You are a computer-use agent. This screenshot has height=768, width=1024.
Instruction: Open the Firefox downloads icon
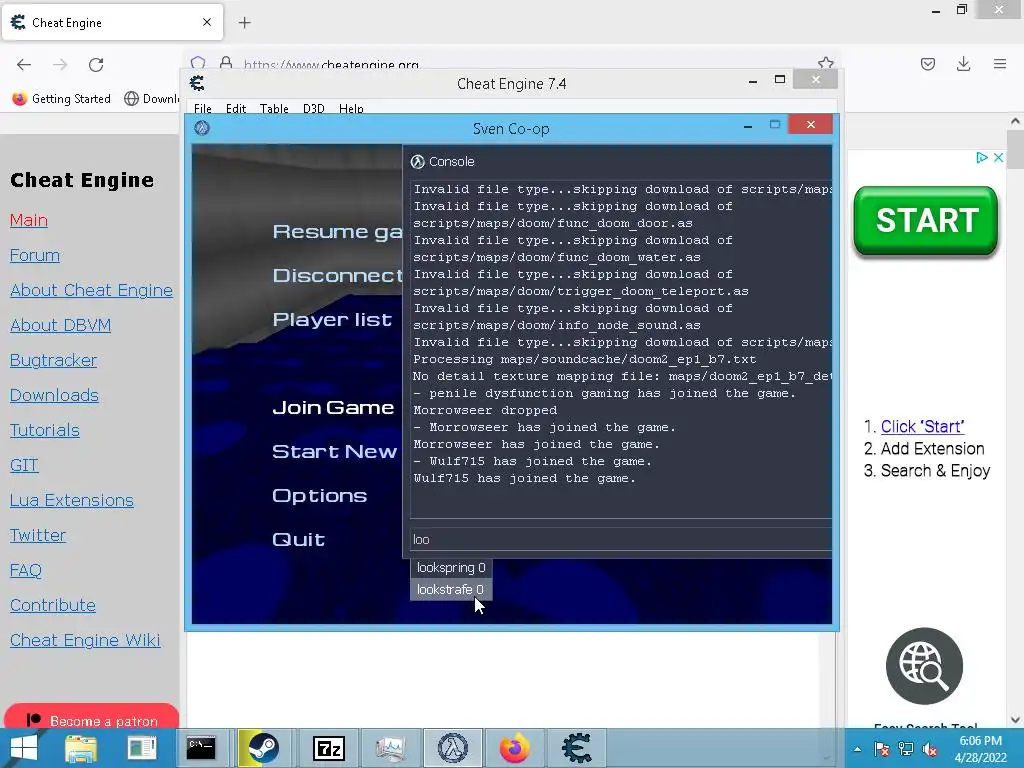963,64
